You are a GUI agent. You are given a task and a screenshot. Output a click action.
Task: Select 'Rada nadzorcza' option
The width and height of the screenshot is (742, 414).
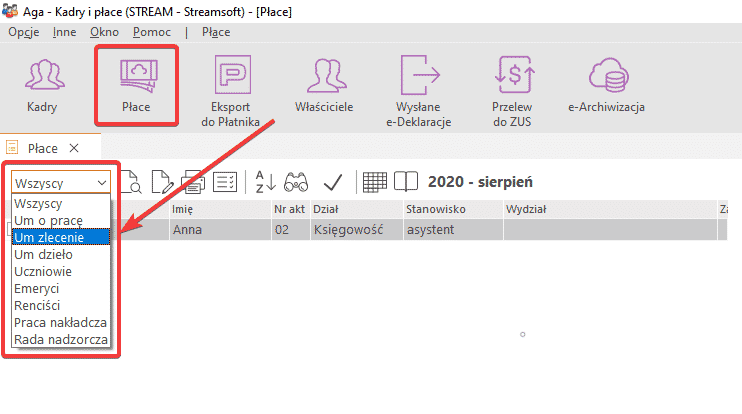pyautogui.click(x=58, y=340)
